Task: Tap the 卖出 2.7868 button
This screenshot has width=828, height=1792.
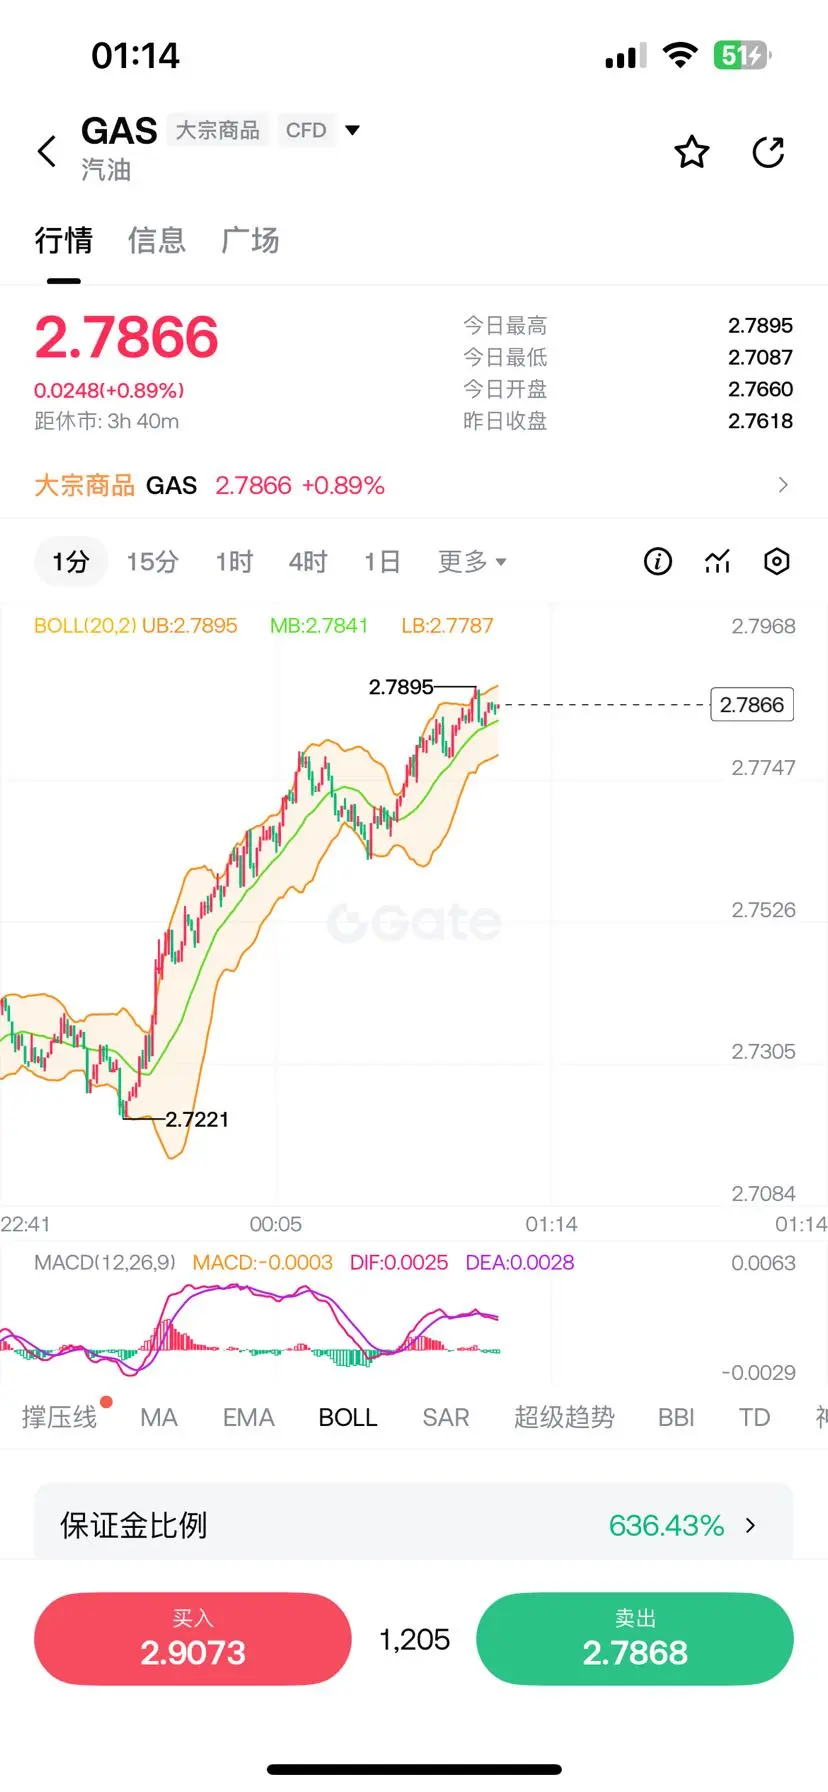Action: click(635, 1639)
